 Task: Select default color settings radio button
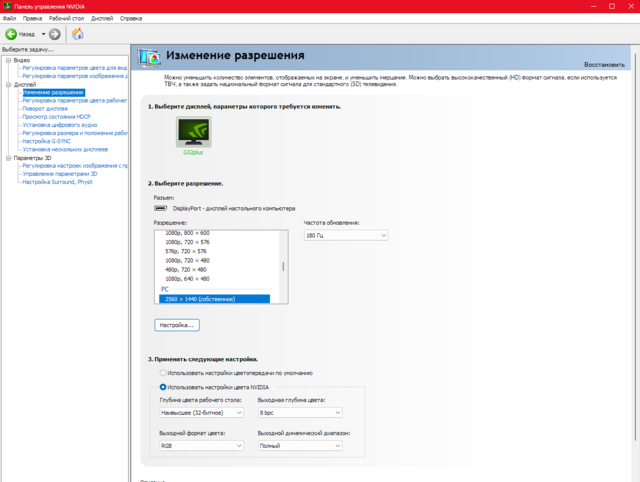164,372
